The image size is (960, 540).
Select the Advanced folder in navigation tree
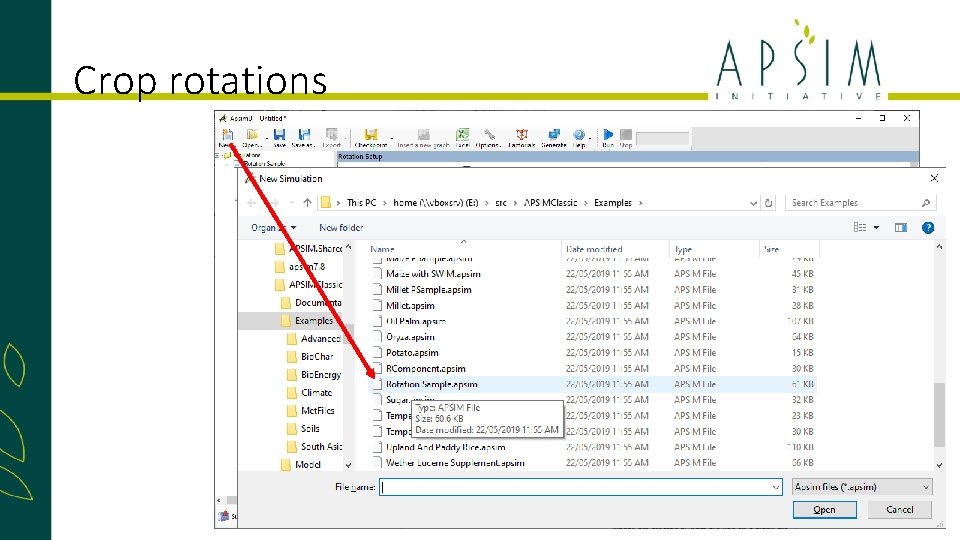(x=320, y=339)
